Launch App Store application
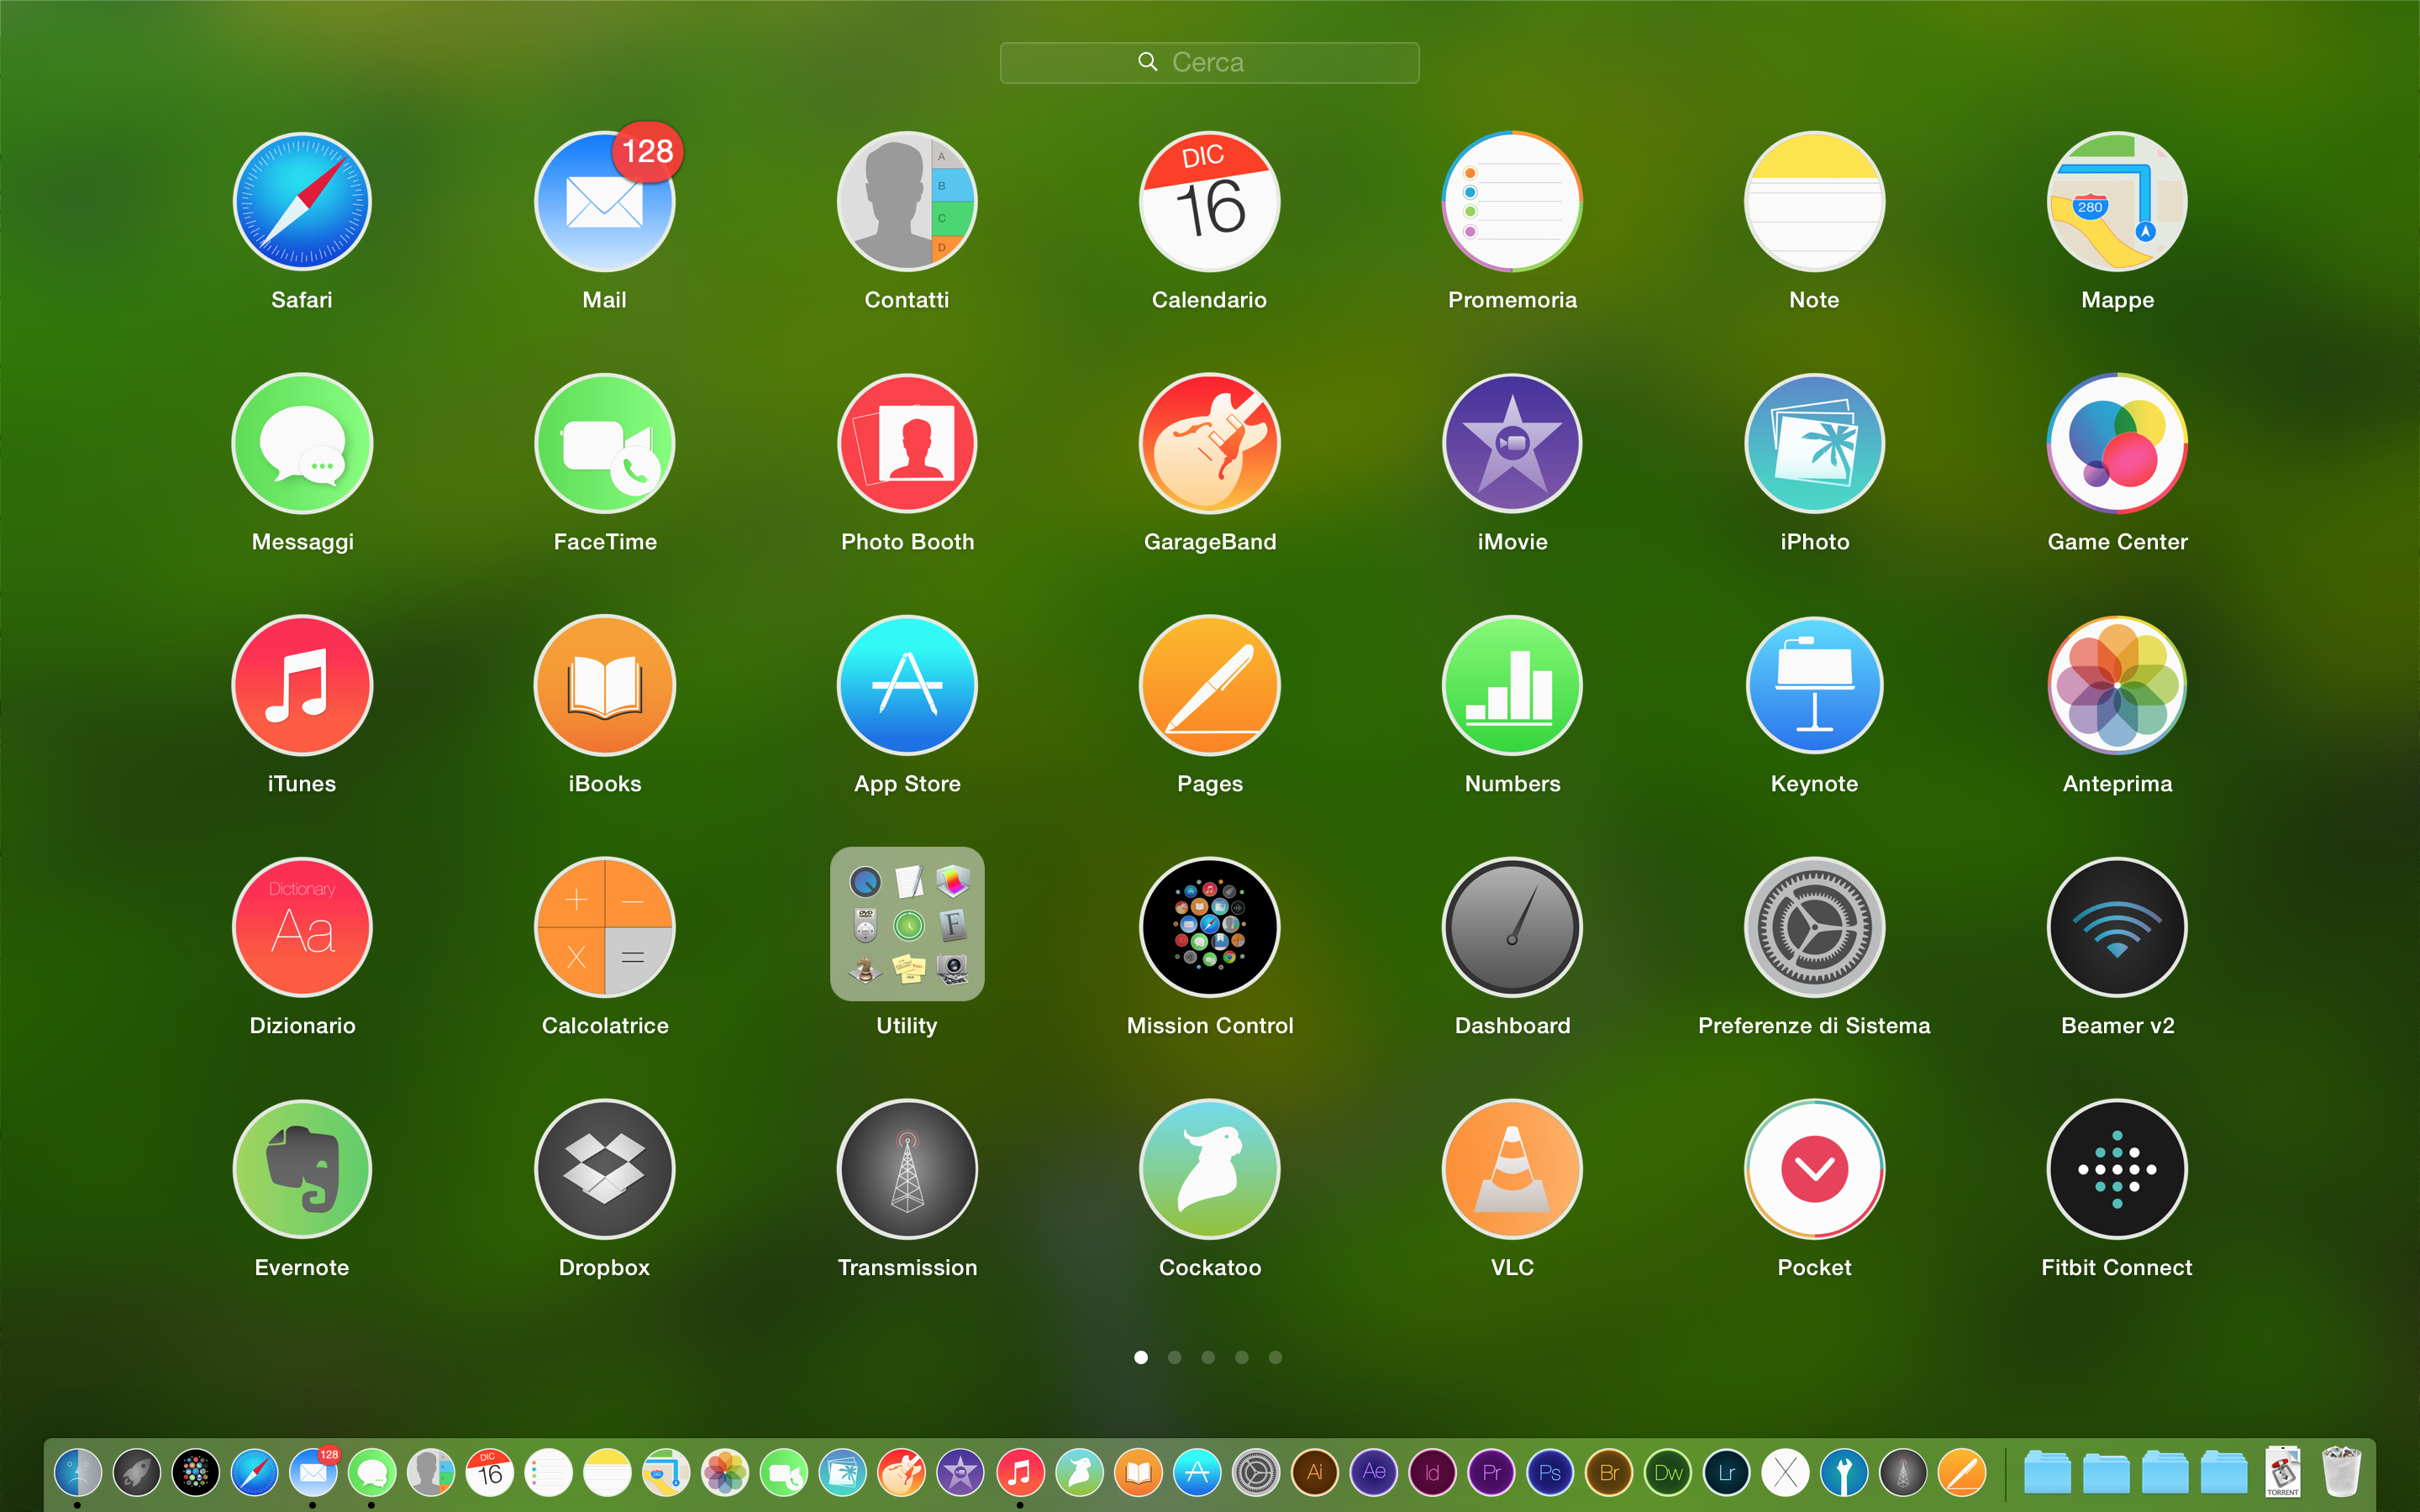The image size is (2420, 1512). tap(907, 686)
